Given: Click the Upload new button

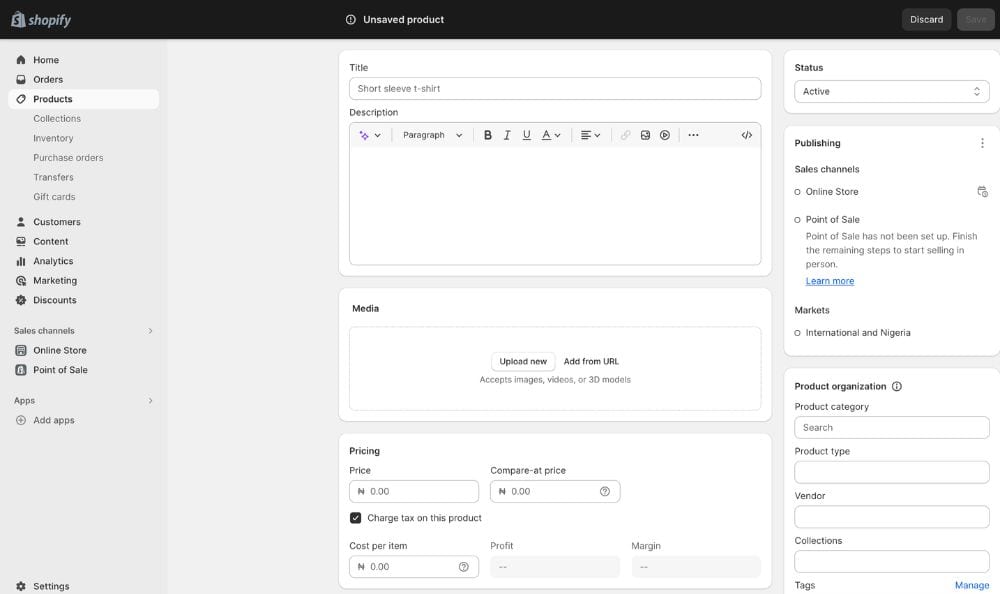Looking at the screenshot, I should (x=523, y=361).
